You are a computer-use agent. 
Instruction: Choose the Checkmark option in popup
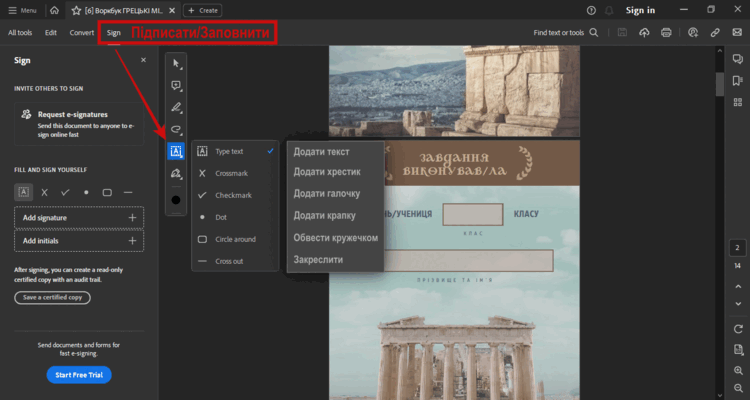[x=235, y=195]
